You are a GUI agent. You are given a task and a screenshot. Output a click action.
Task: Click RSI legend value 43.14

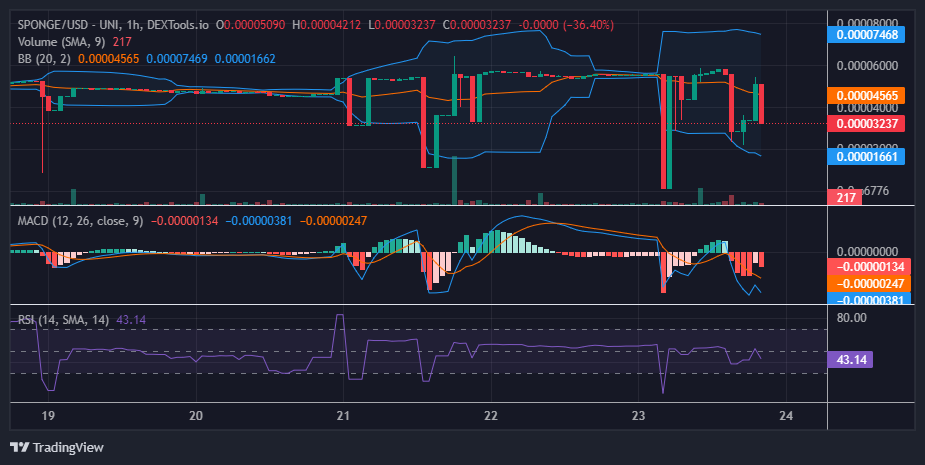131,320
